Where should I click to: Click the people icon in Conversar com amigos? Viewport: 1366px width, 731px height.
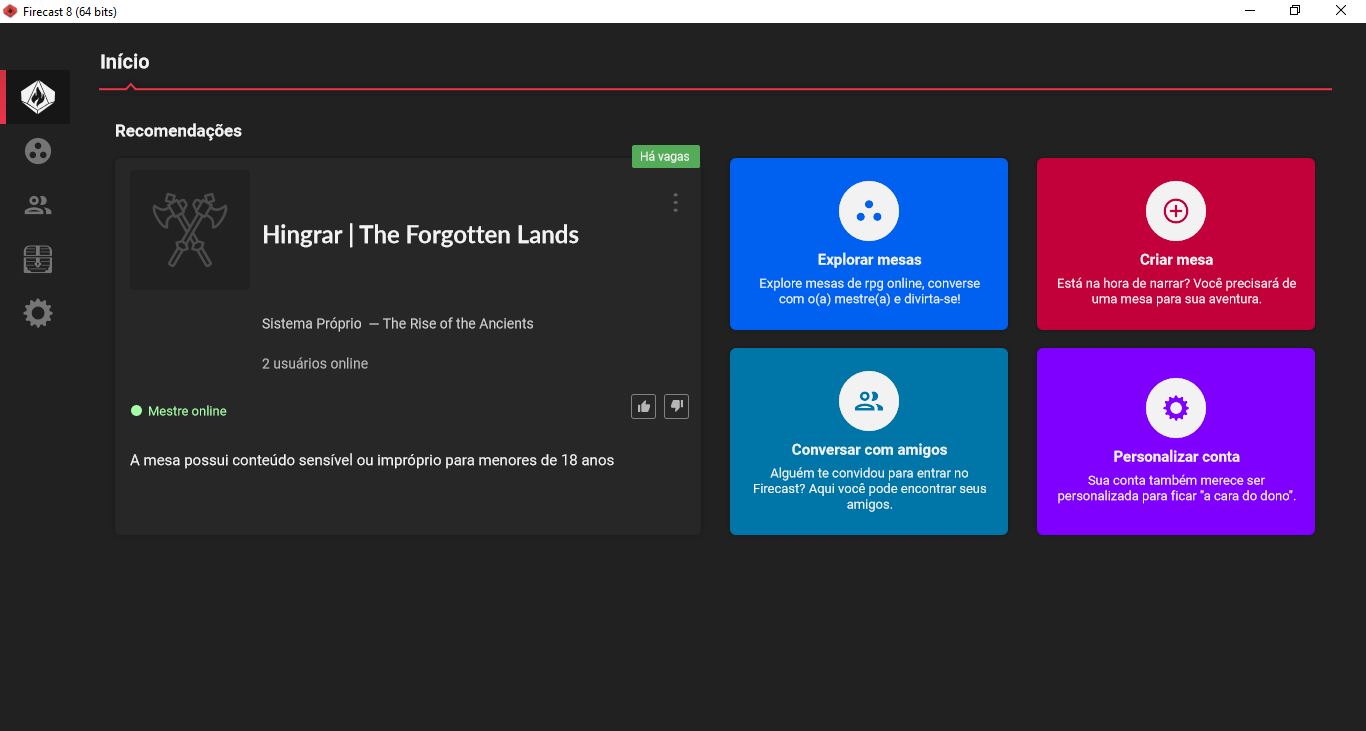tap(869, 401)
